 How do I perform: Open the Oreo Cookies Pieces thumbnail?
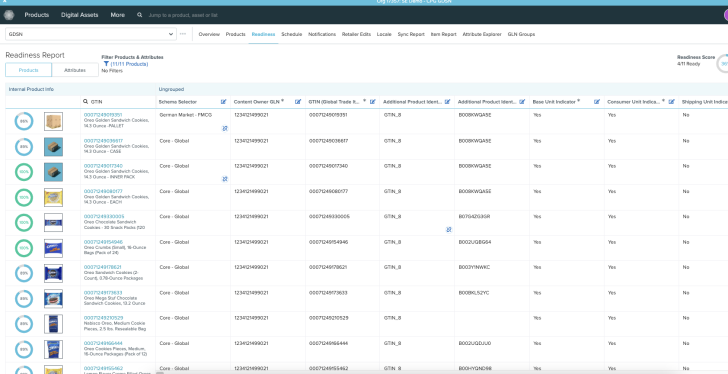tap(53, 349)
